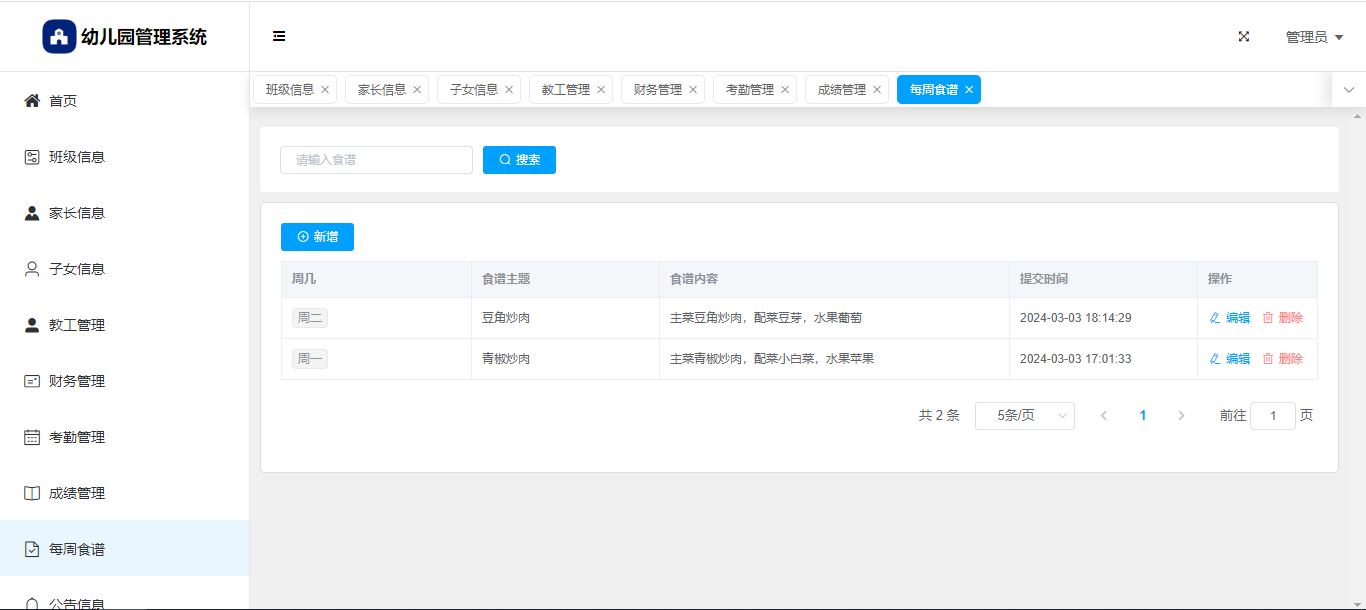Switch to the 考勤管理 tab

749,90
